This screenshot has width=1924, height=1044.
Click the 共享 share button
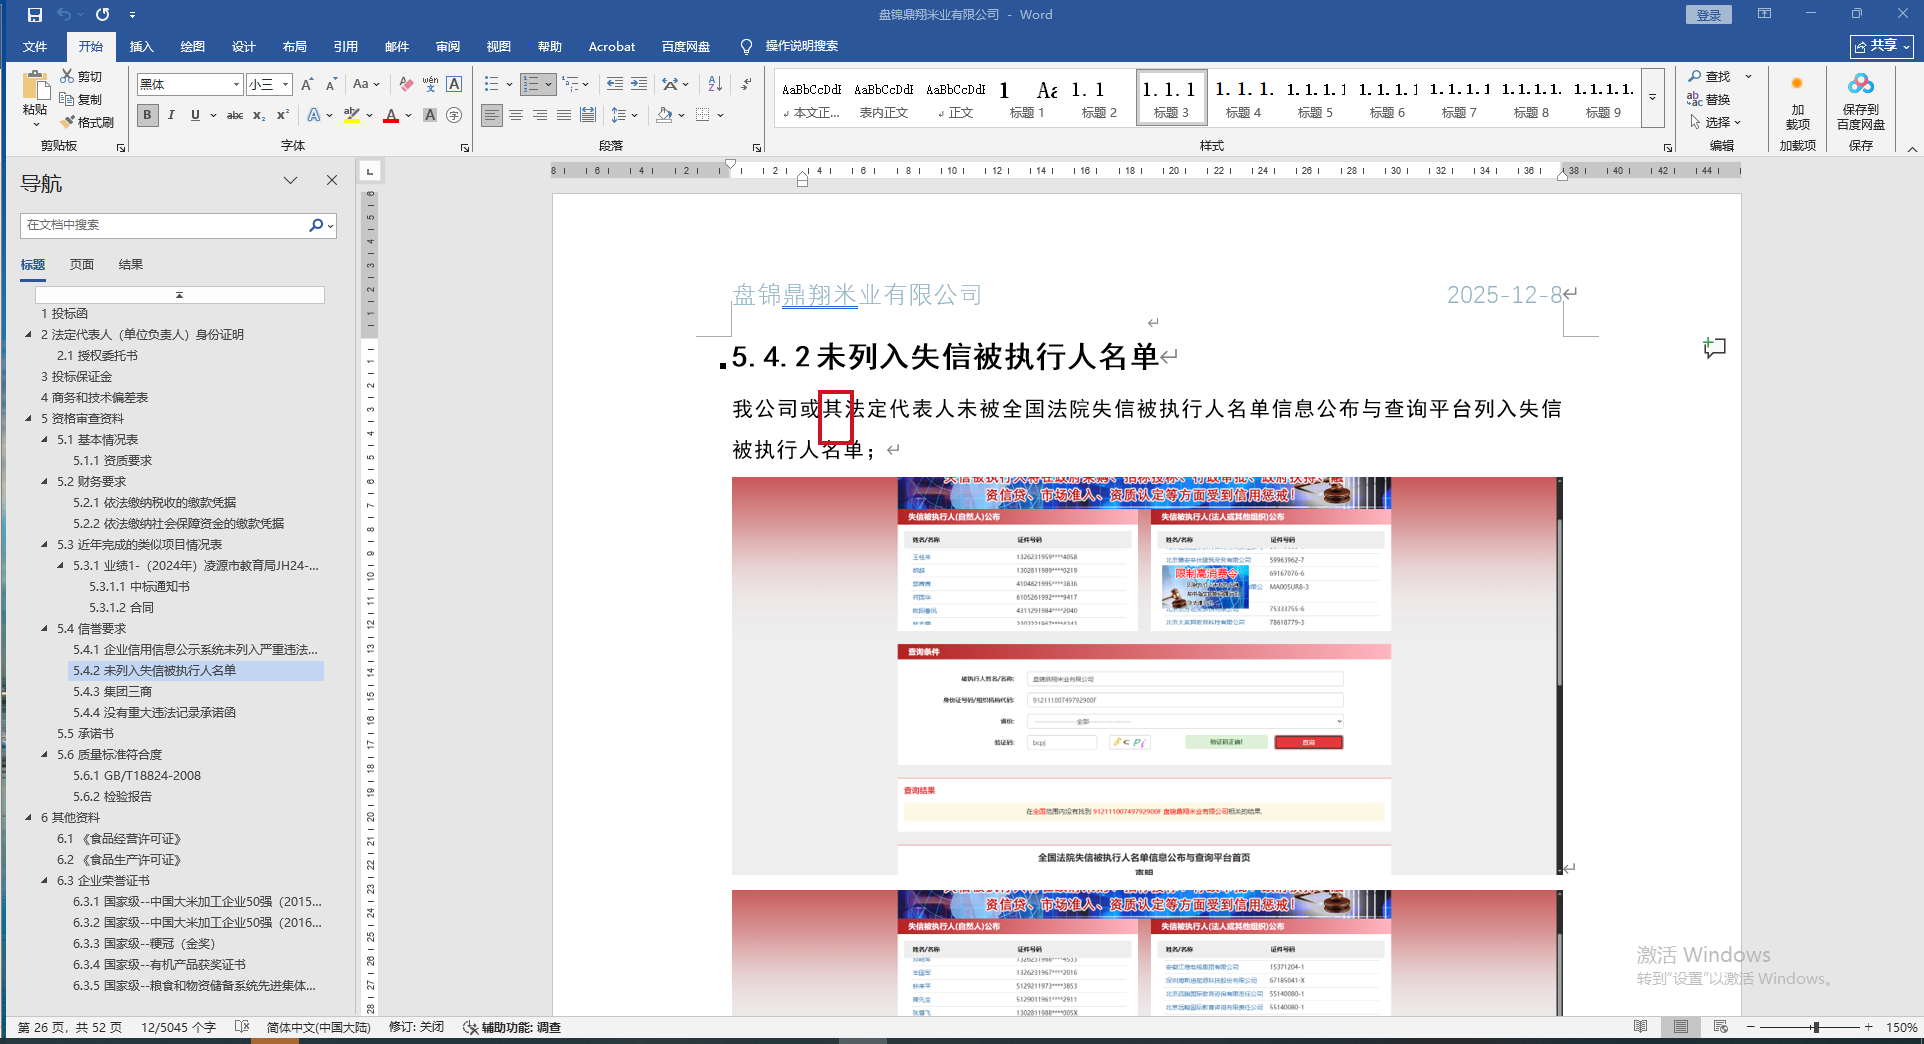pyautogui.click(x=1881, y=46)
